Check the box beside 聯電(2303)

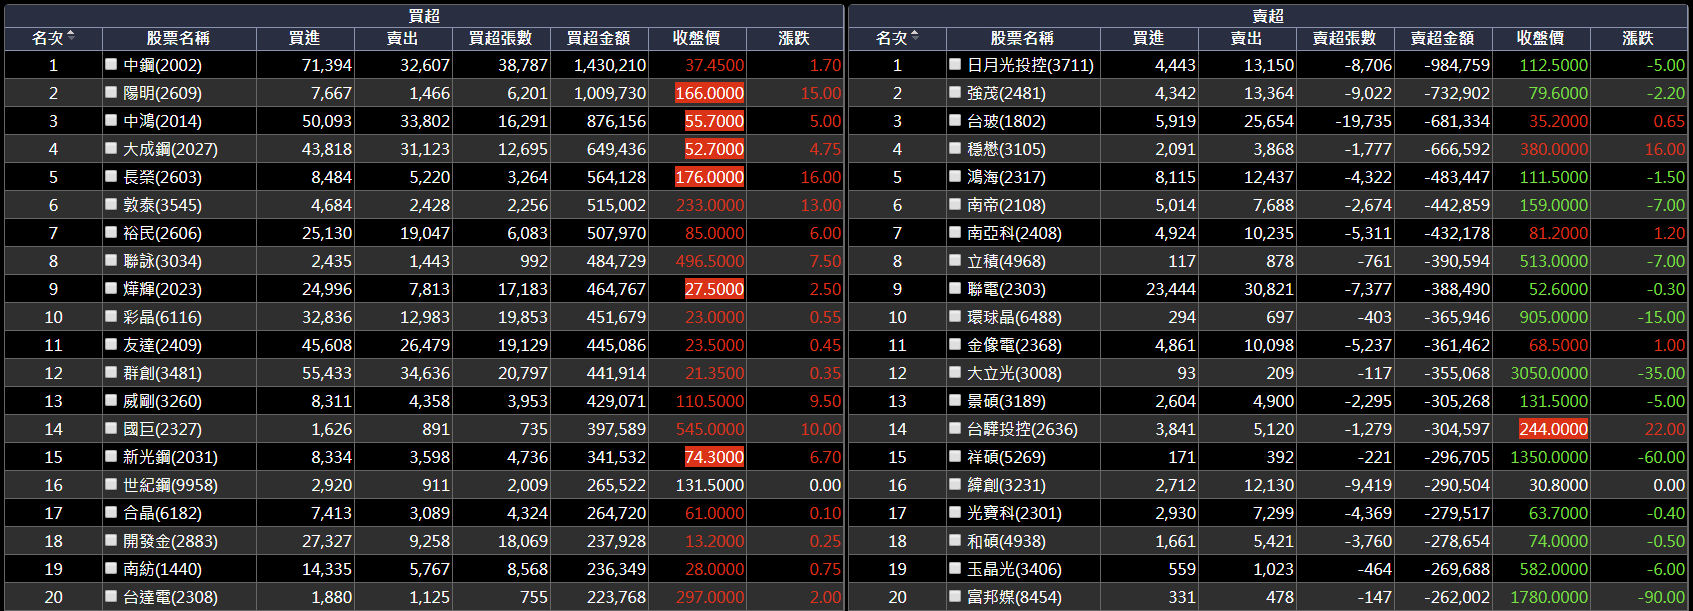click(x=955, y=288)
